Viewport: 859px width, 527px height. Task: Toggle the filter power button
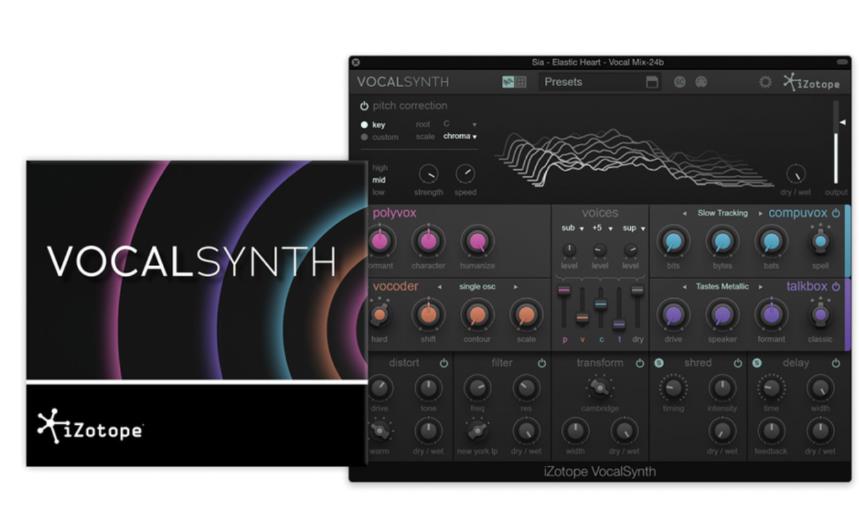542,363
